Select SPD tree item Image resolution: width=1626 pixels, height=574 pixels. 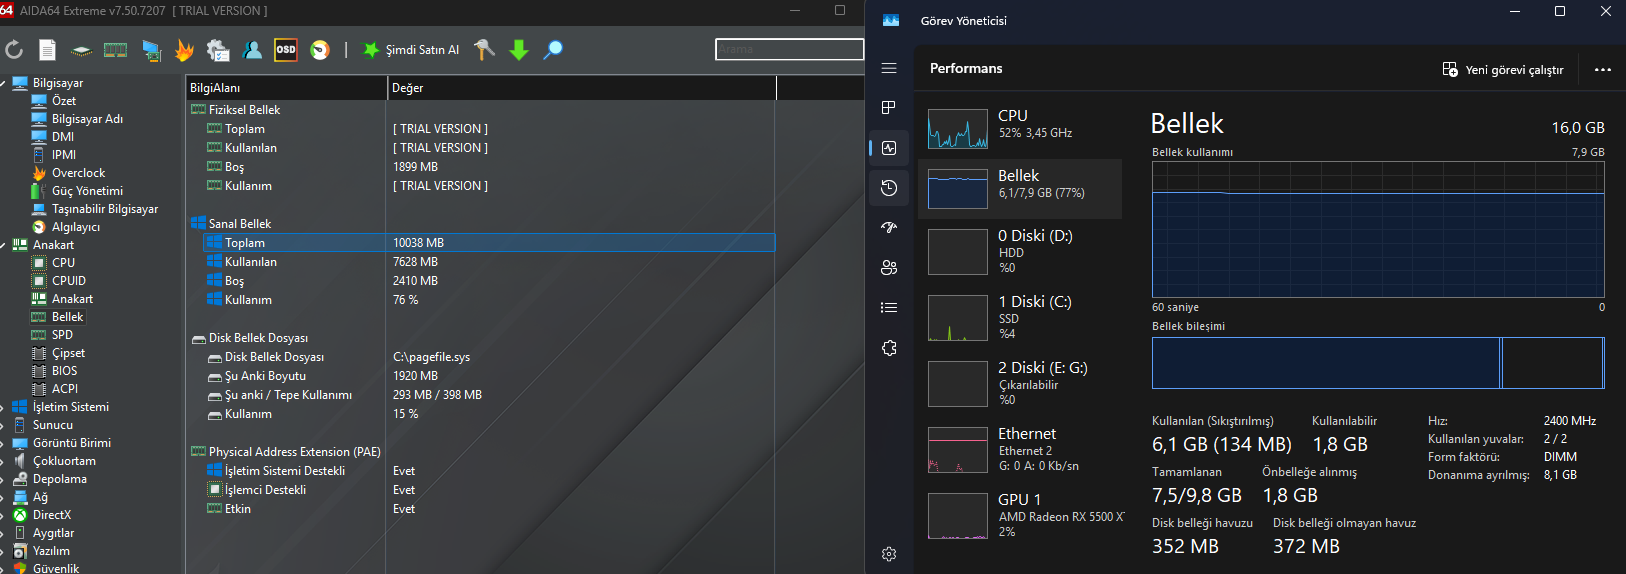[x=62, y=335]
